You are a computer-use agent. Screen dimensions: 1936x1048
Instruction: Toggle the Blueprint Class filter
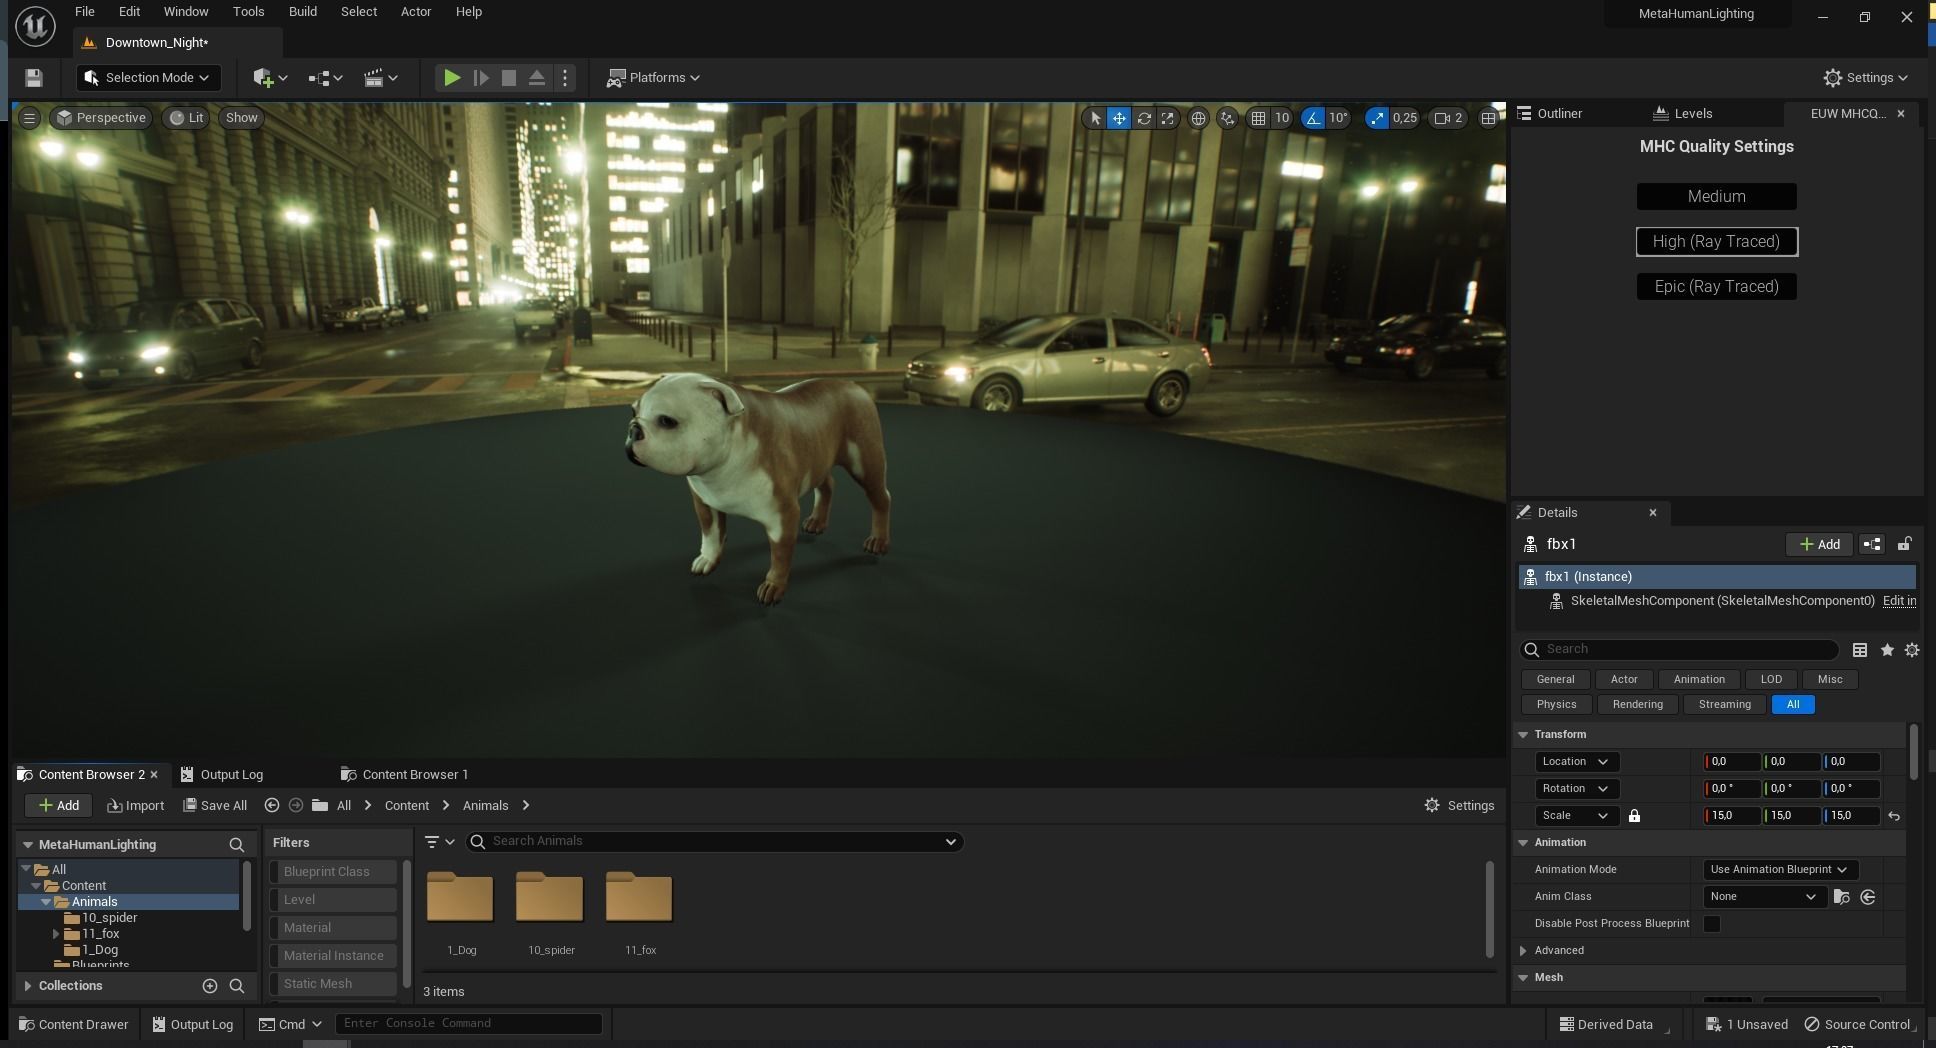(333, 872)
